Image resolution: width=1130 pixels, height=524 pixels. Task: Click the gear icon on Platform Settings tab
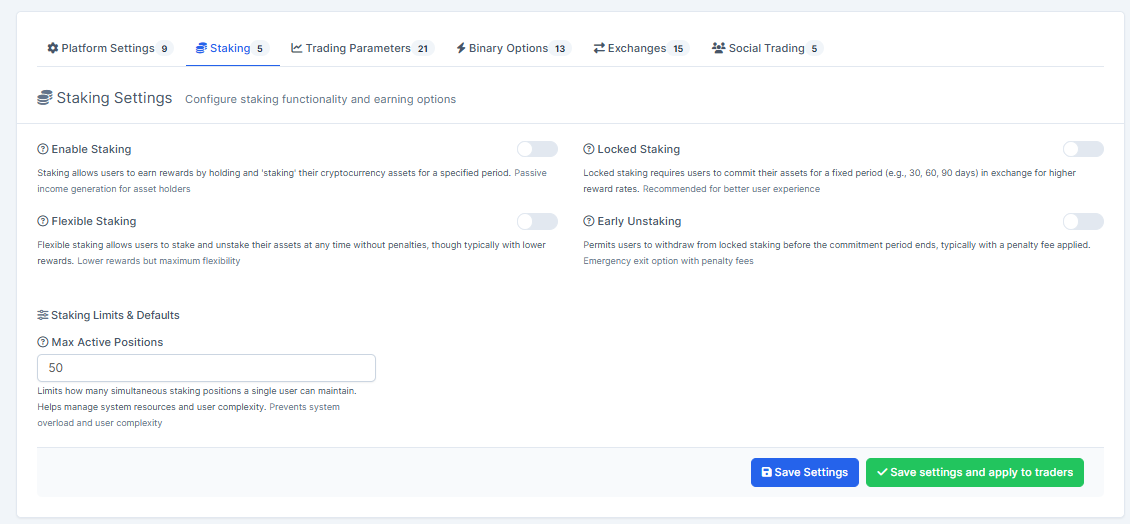coord(53,48)
